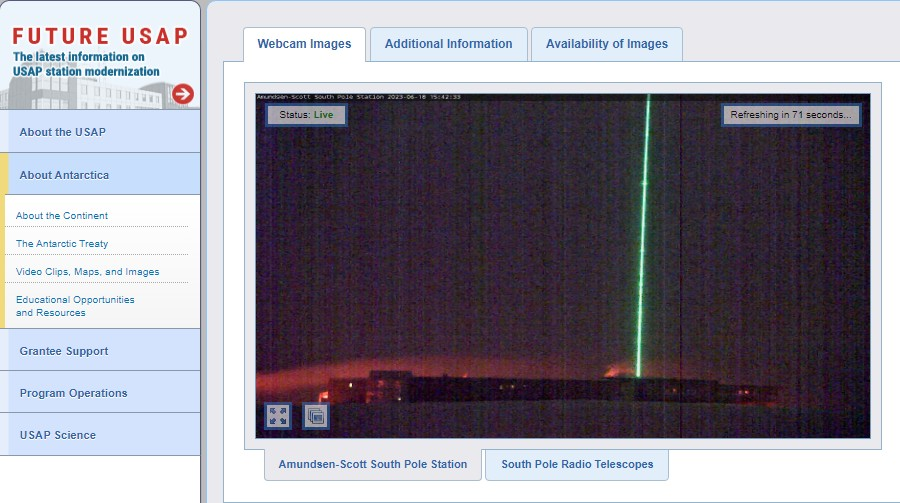
Task: Select the Amundsen-Scott South Pole Station tab
Action: click(372, 464)
